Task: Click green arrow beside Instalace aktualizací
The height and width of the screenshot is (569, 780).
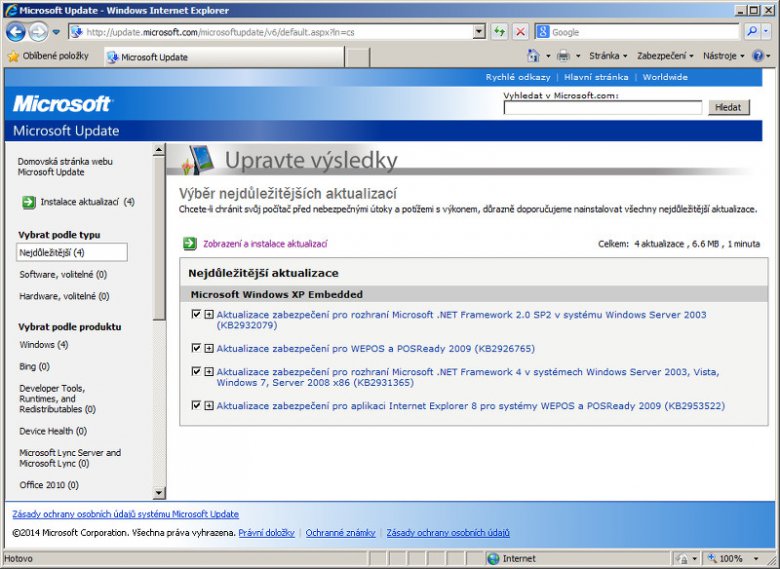Action: click(x=27, y=202)
